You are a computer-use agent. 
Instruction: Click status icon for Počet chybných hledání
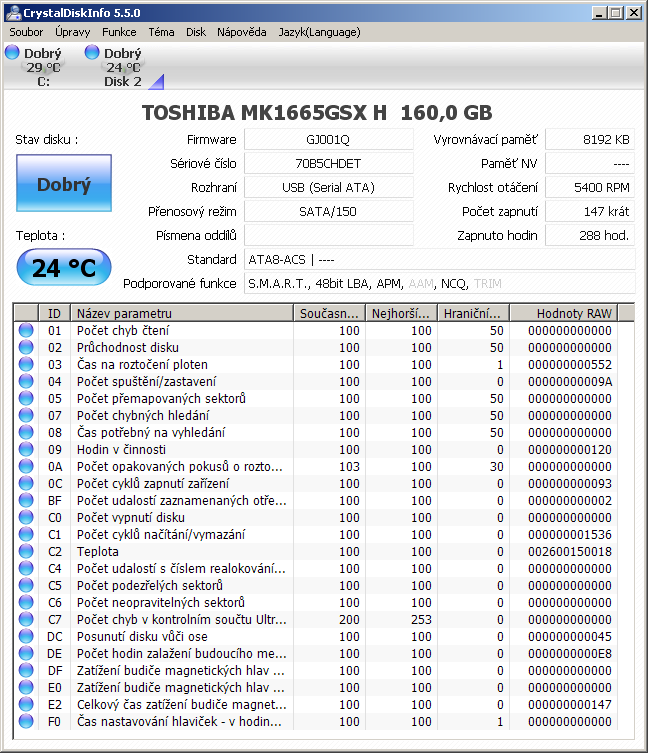pos(26,415)
